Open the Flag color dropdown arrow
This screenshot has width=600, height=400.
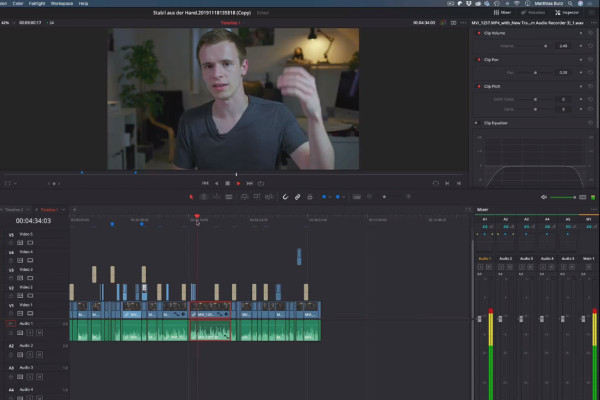(330, 197)
